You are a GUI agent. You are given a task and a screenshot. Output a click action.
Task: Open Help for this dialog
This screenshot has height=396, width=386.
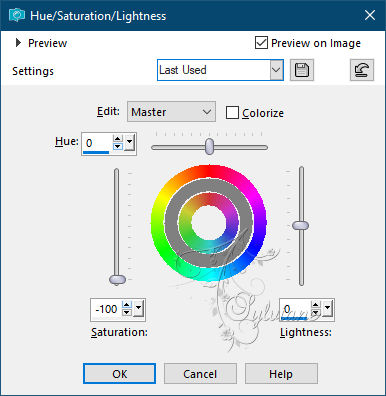point(281,374)
